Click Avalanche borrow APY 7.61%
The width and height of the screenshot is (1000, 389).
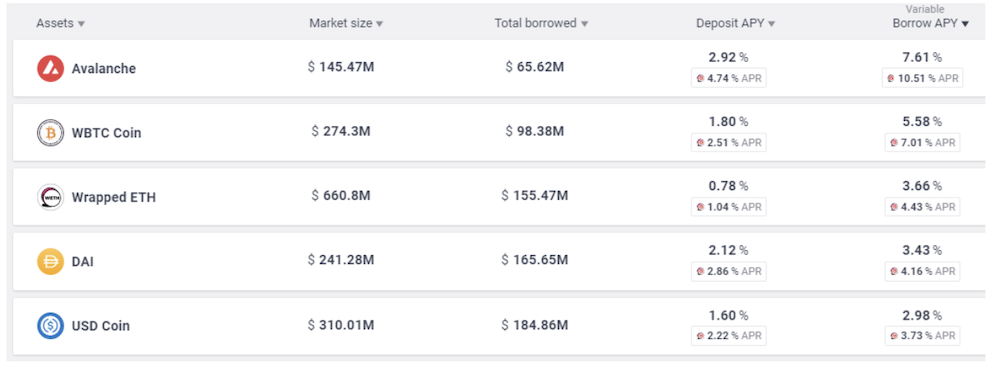[x=922, y=57]
